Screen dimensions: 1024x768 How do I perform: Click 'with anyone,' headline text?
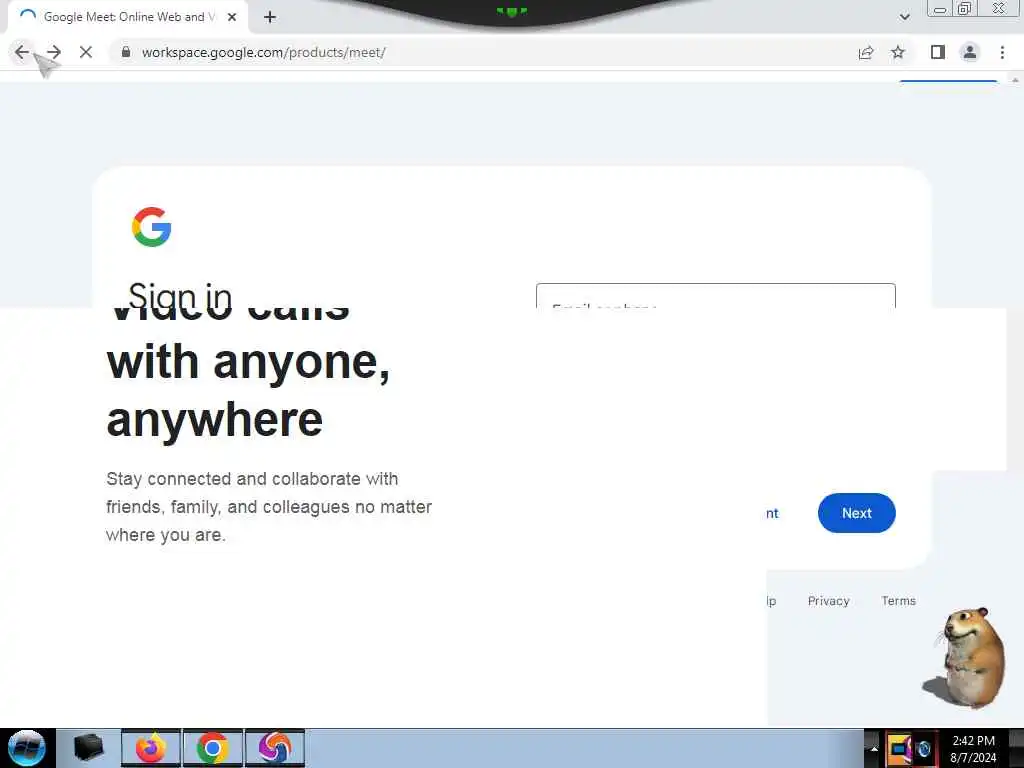point(248,363)
